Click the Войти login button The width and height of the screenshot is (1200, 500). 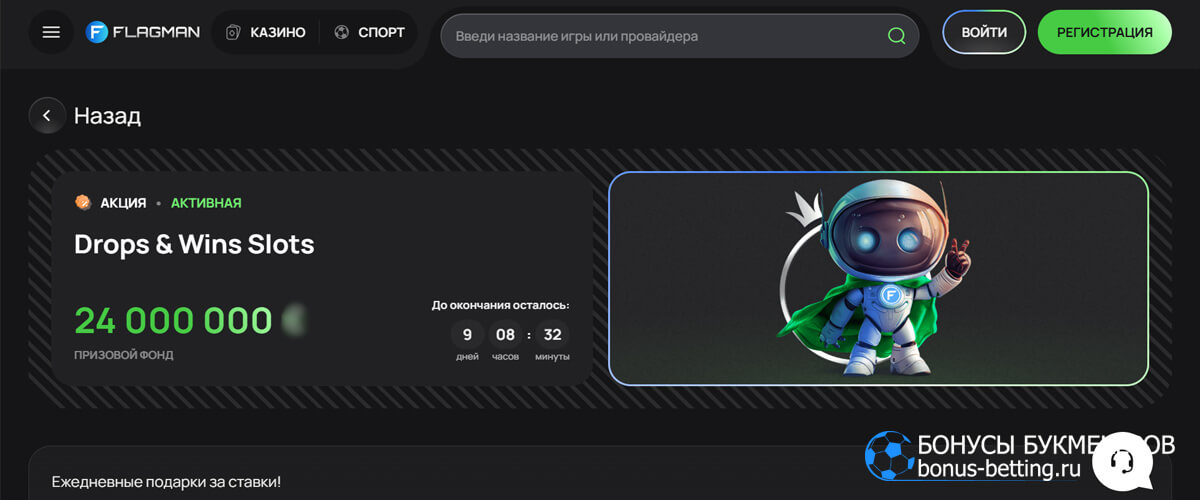tap(984, 32)
